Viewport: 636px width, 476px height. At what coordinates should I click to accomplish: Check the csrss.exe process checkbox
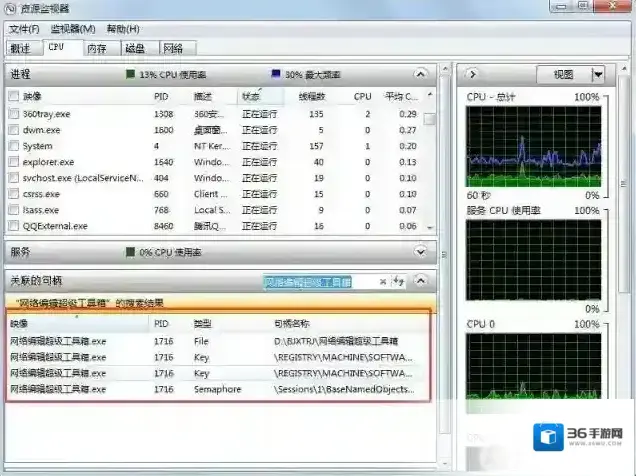(x=14, y=194)
